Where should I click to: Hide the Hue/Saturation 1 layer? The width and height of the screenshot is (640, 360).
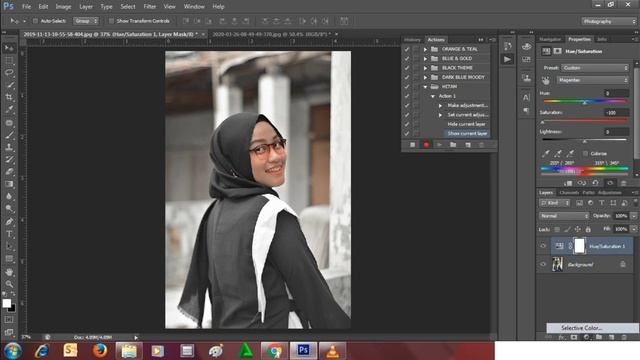543,246
